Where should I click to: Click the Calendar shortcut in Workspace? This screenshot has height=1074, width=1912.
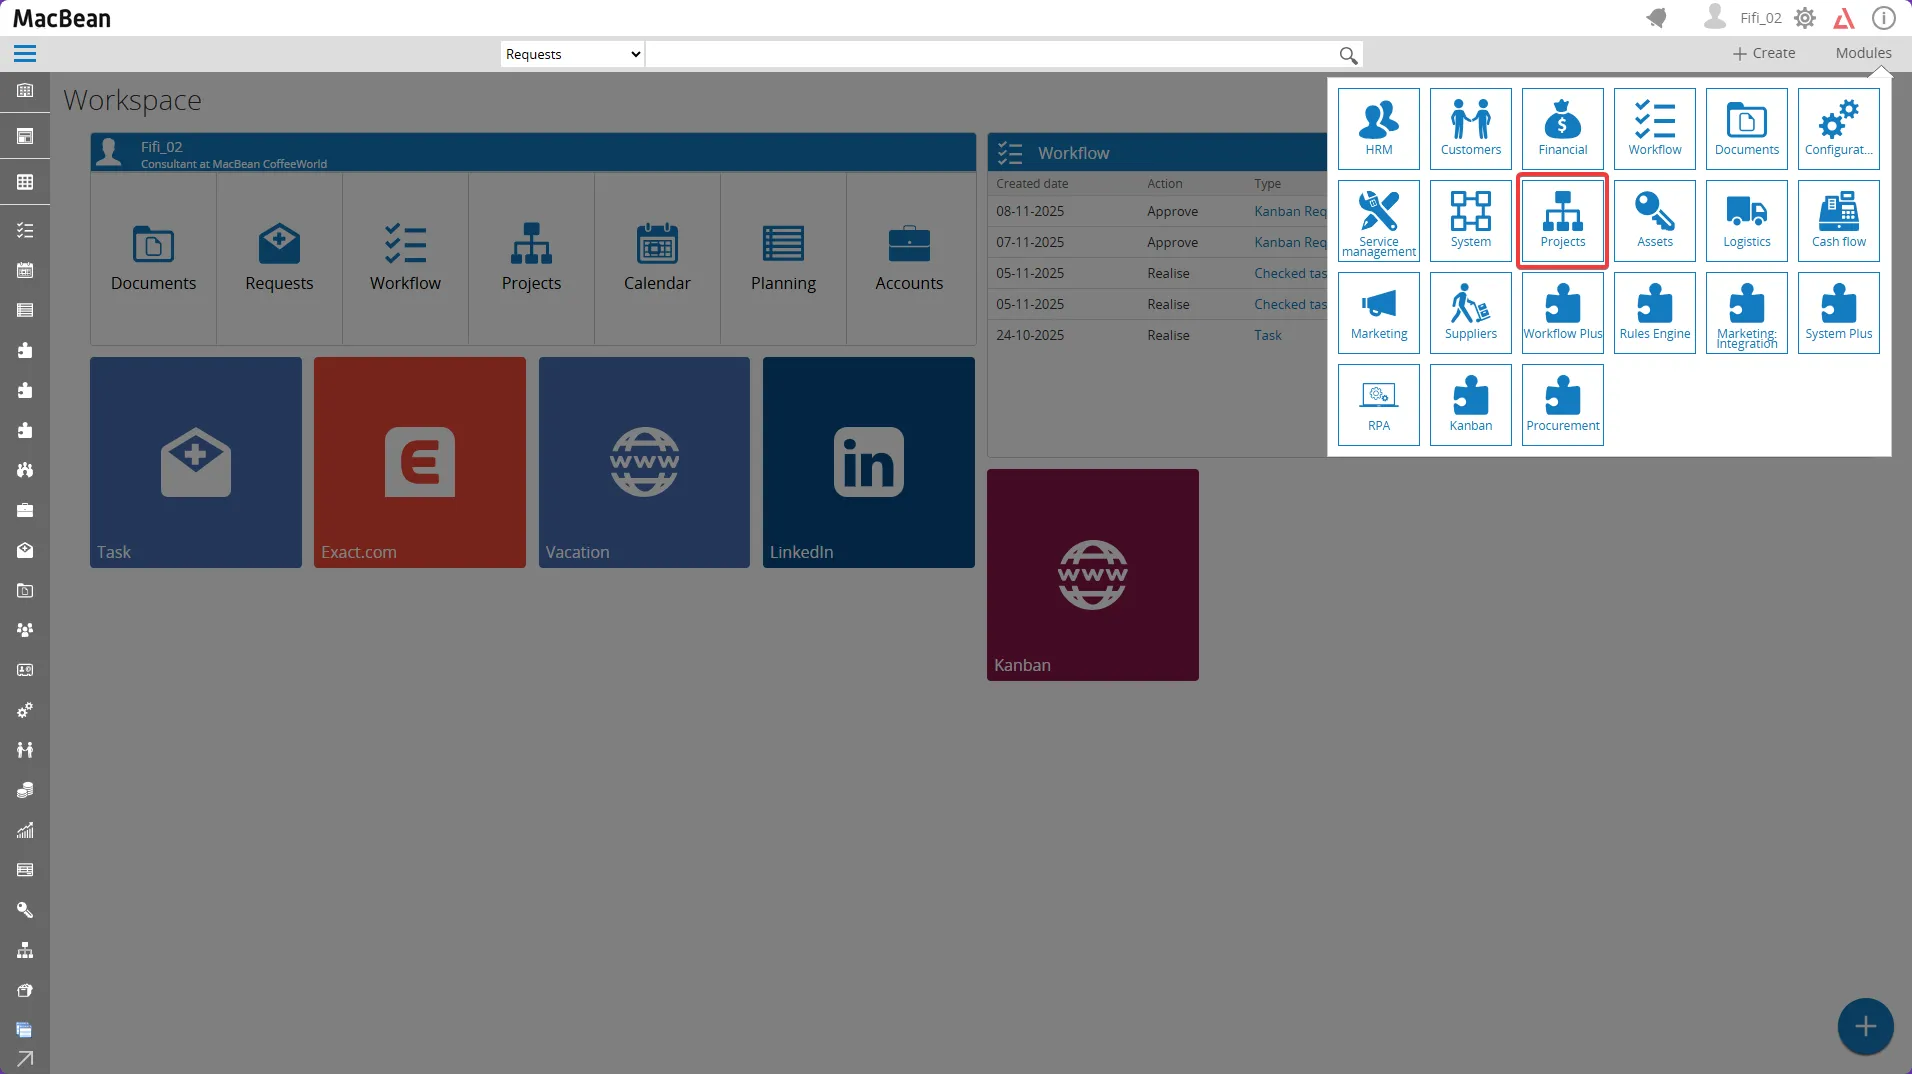tap(657, 258)
